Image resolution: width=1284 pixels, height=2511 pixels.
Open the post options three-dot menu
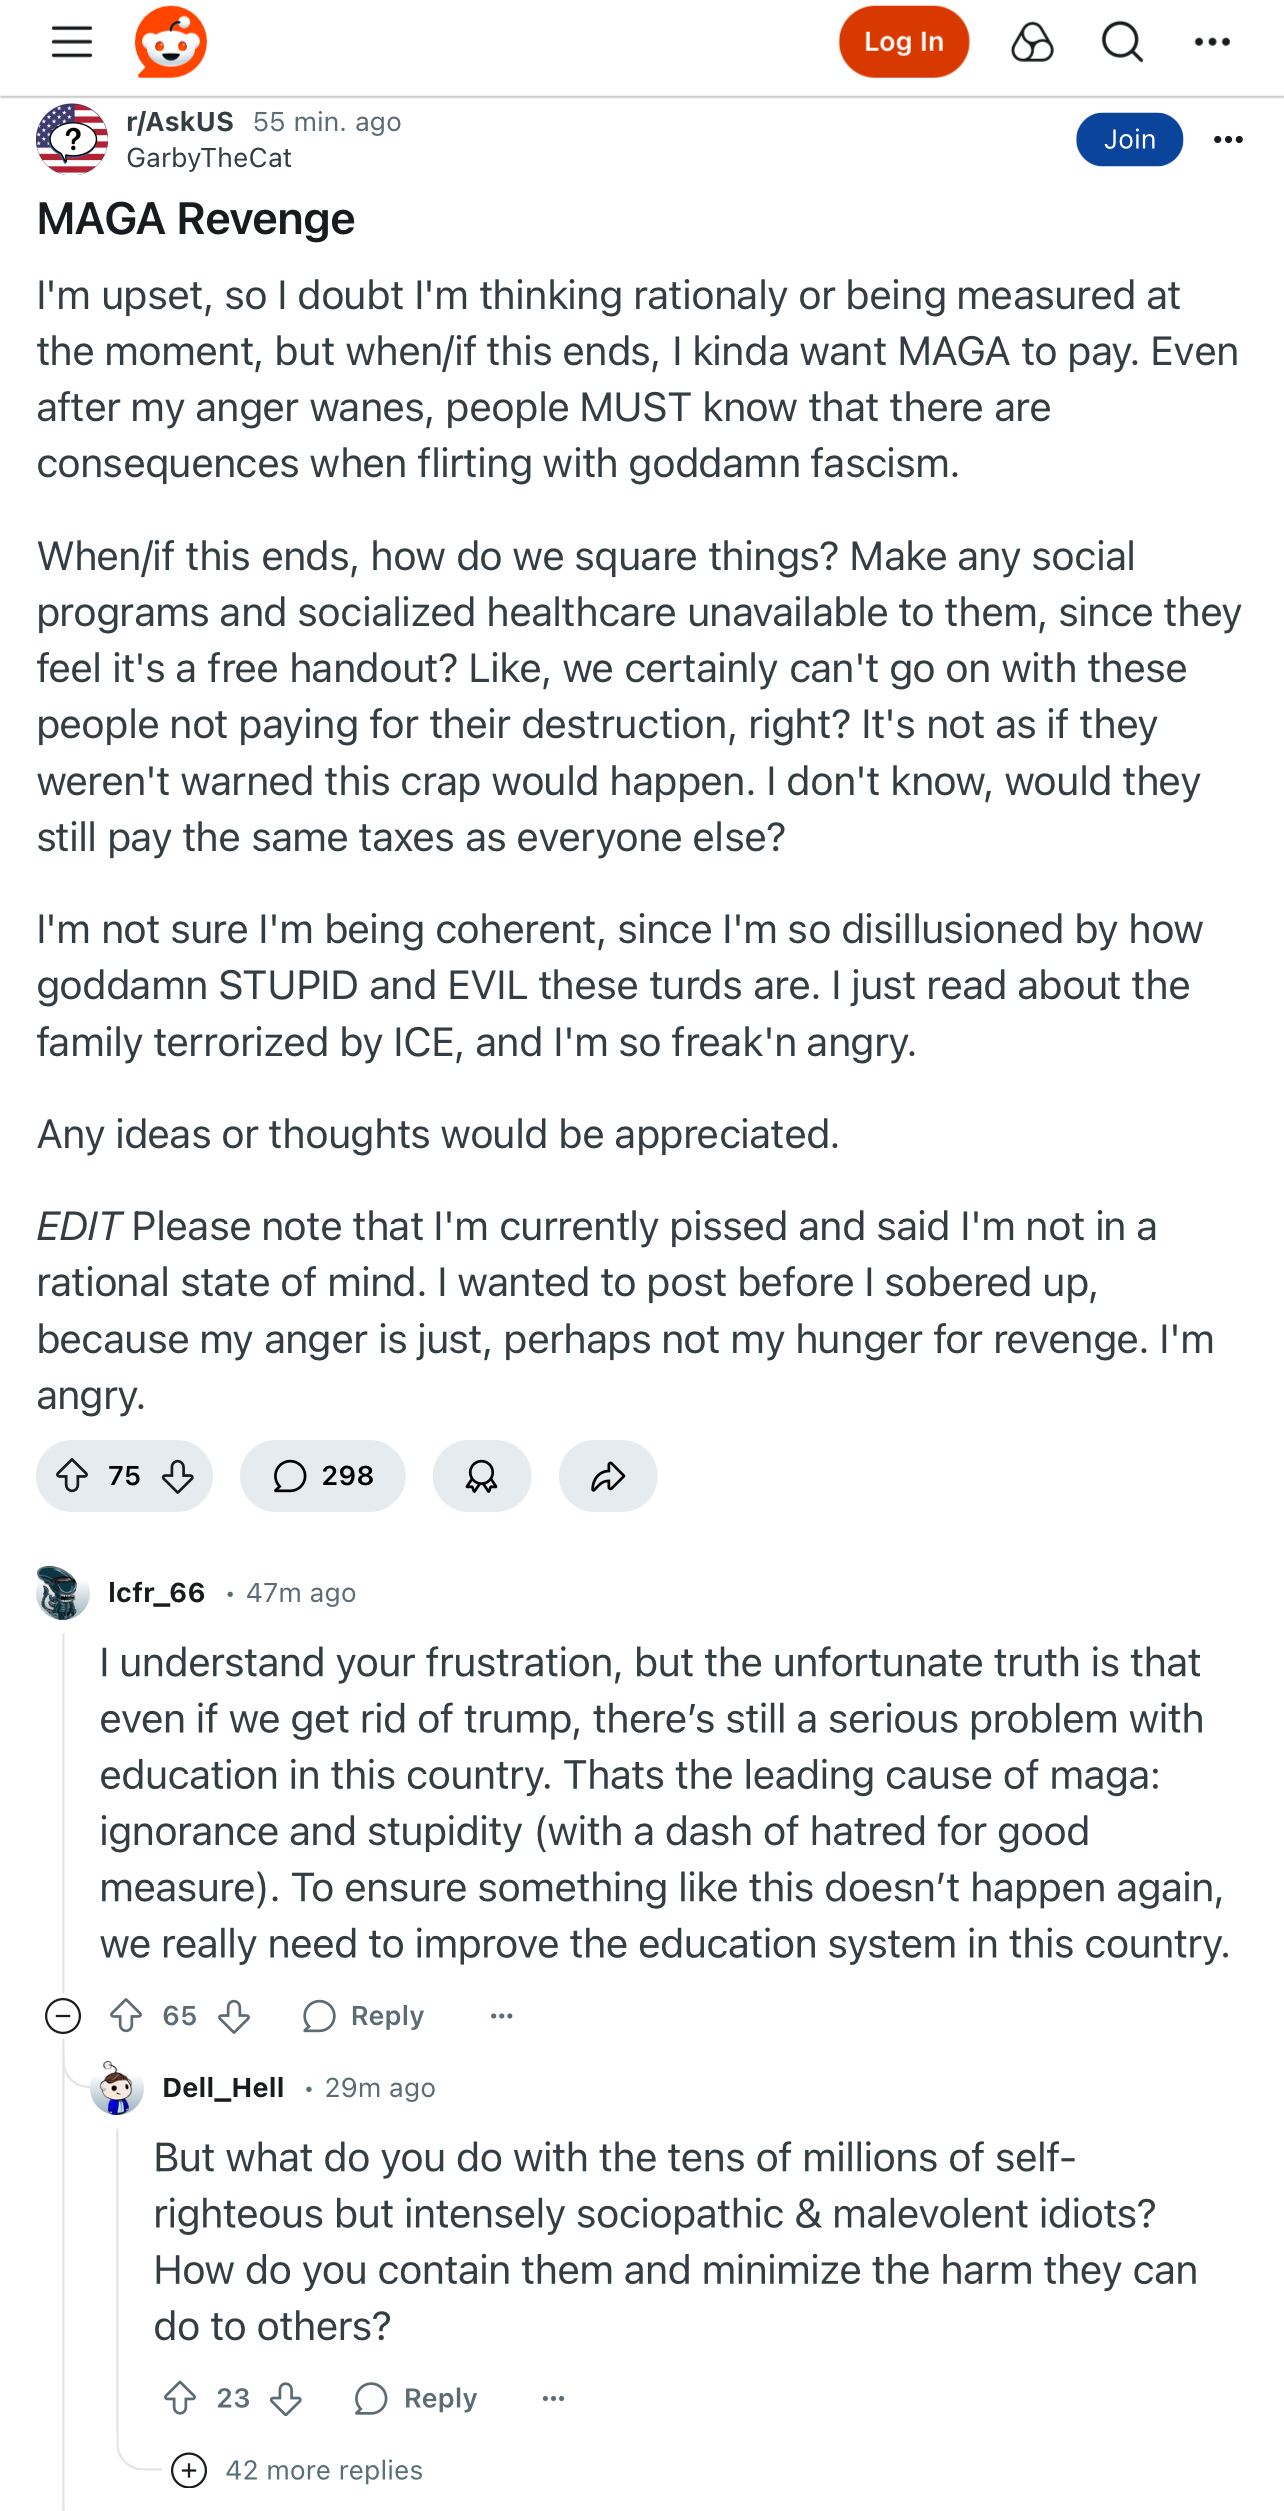pos(1228,139)
